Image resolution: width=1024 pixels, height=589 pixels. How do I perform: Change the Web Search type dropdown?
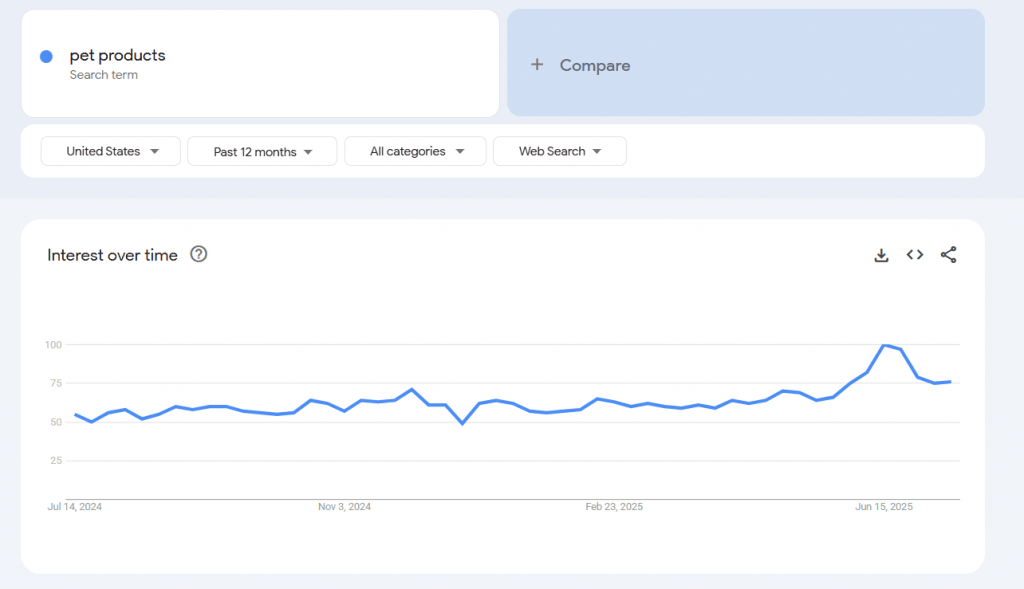click(x=559, y=151)
